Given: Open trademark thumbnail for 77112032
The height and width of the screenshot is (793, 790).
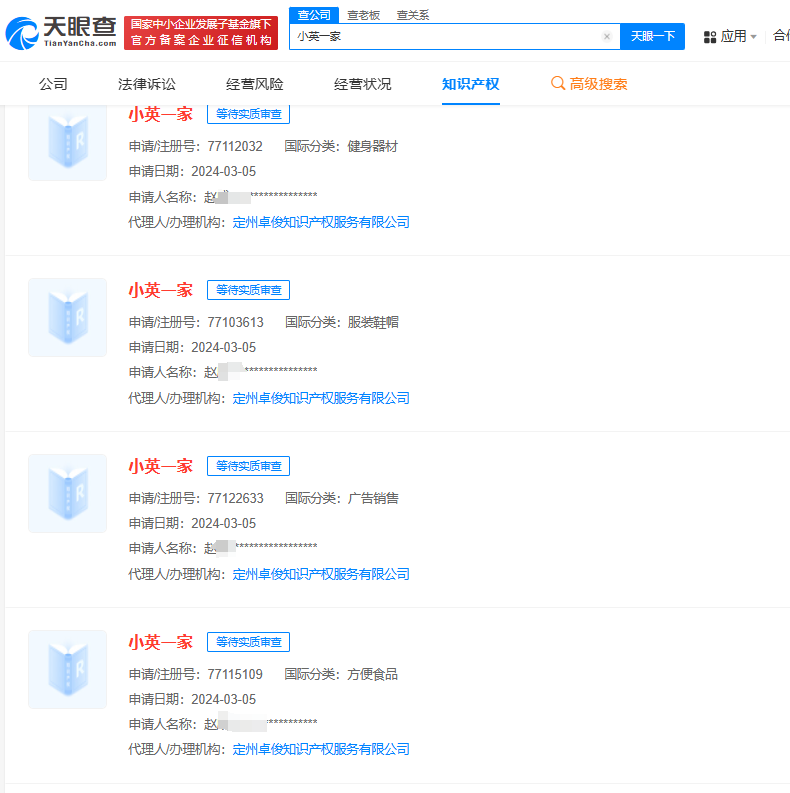Looking at the screenshot, I should tap(68, 142).
